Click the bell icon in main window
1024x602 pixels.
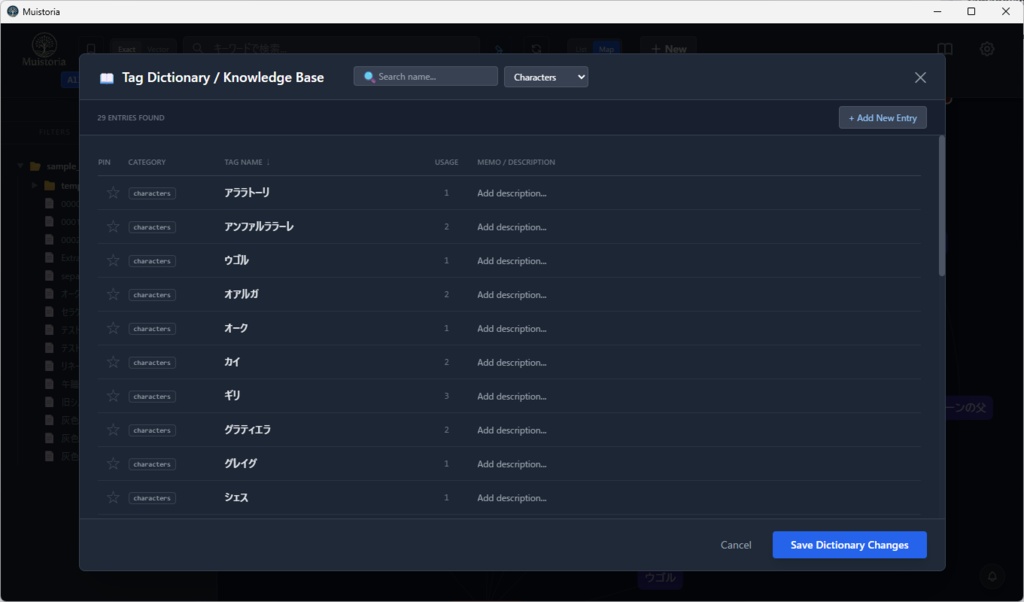pyautogui.click(x=992, y=576)
